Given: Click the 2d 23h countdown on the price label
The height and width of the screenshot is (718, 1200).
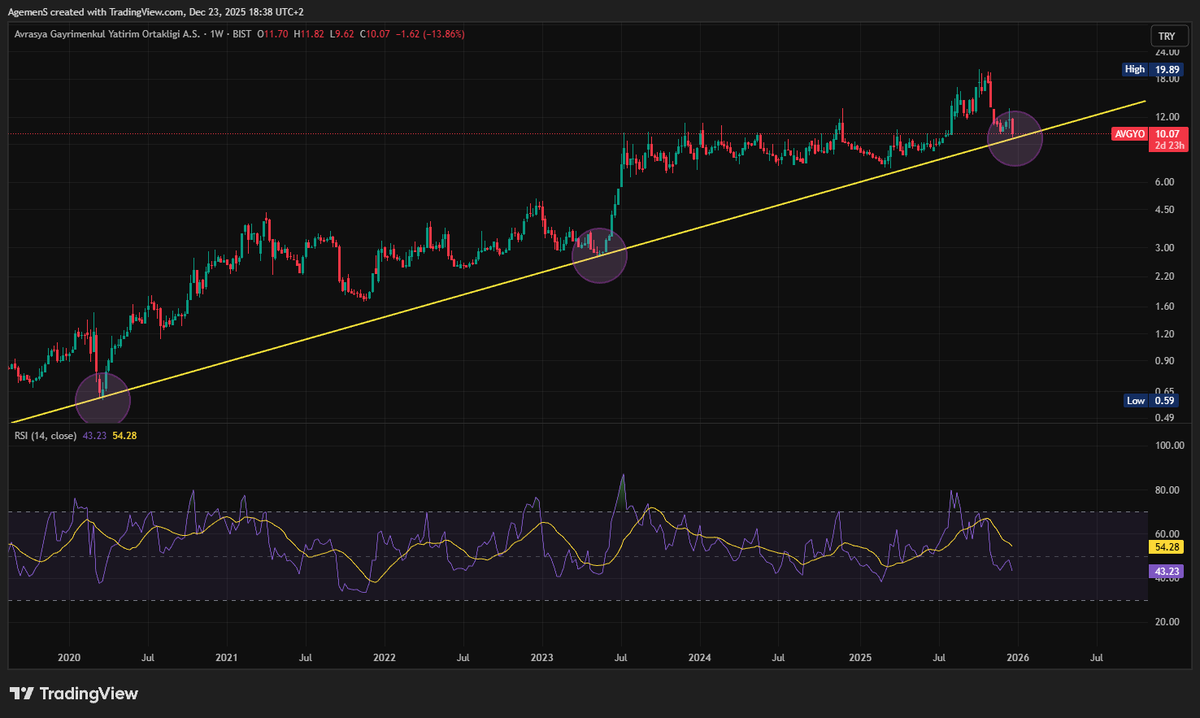Looking at the screenshot, I should coord(1168,146).
